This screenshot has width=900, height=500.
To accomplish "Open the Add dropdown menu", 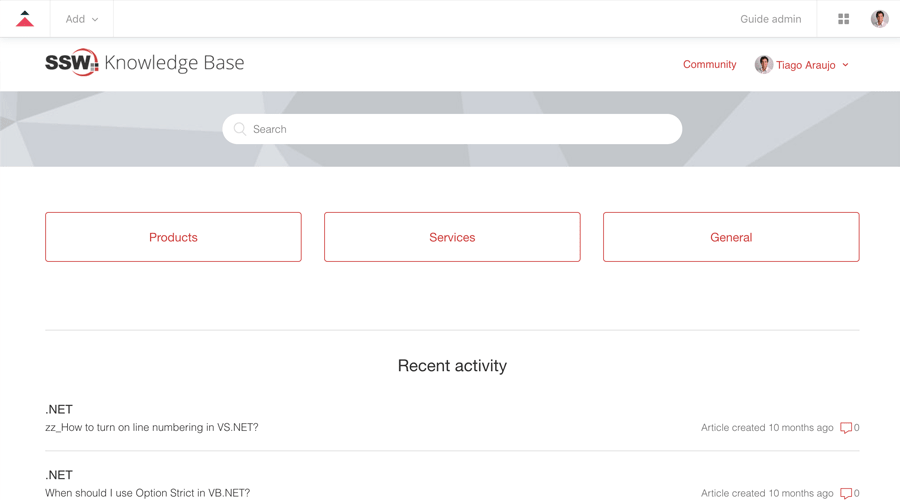I will tap(82, 19).
